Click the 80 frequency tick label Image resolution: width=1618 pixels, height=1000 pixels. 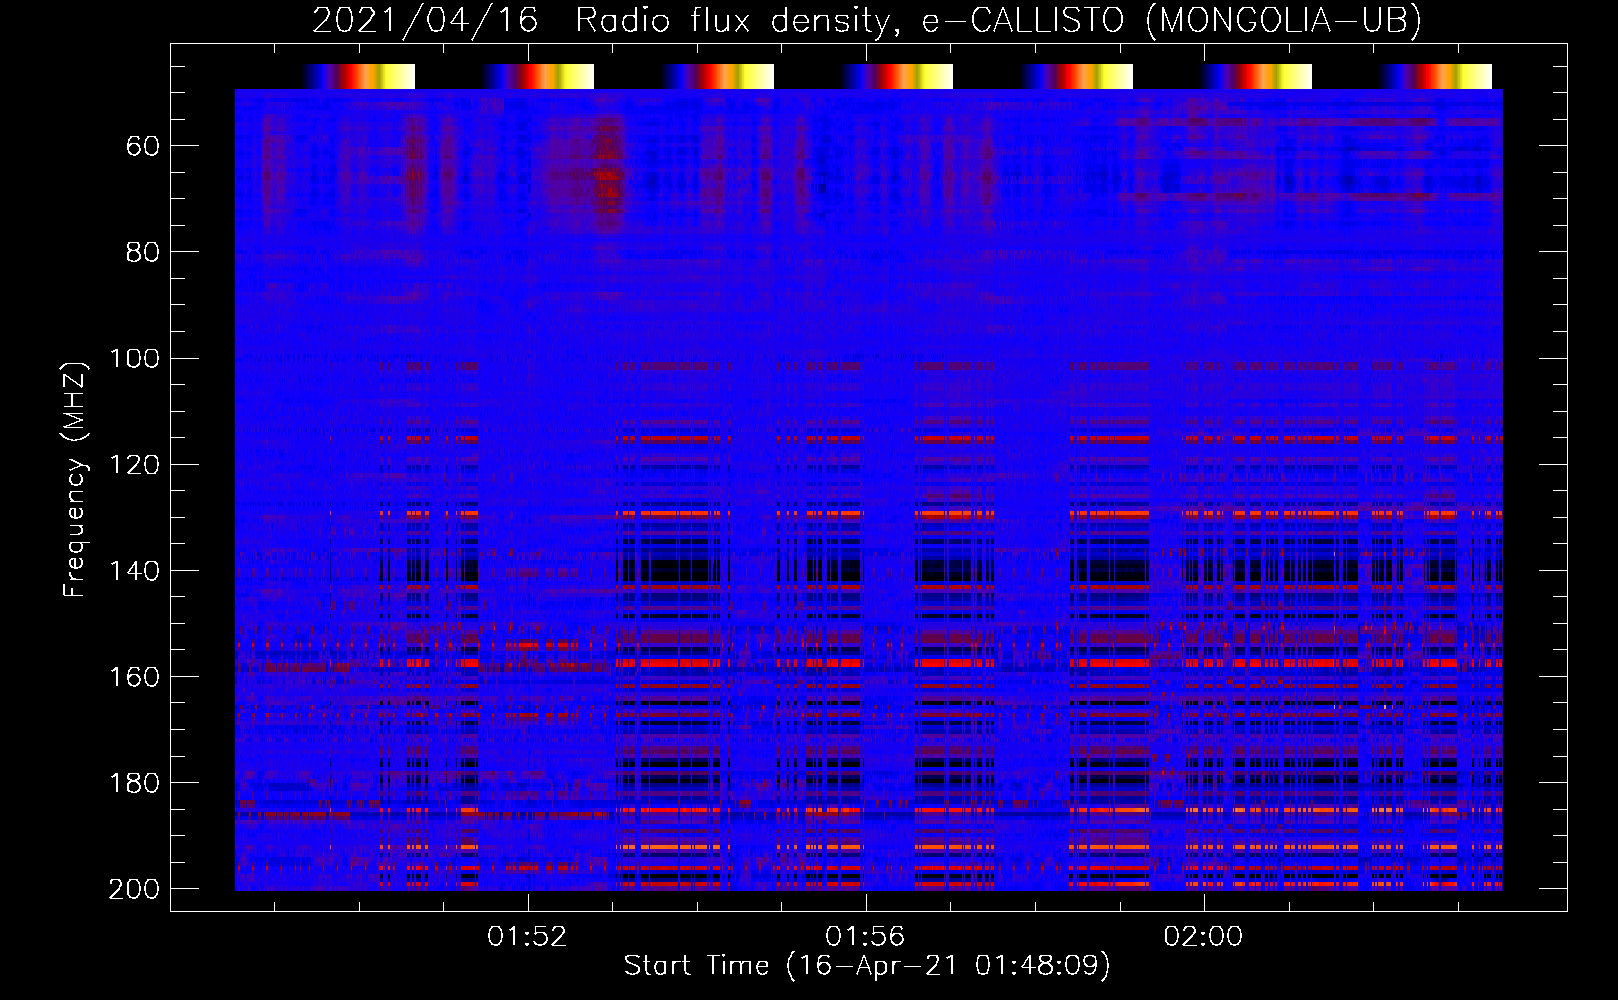[x=143, y=253]
